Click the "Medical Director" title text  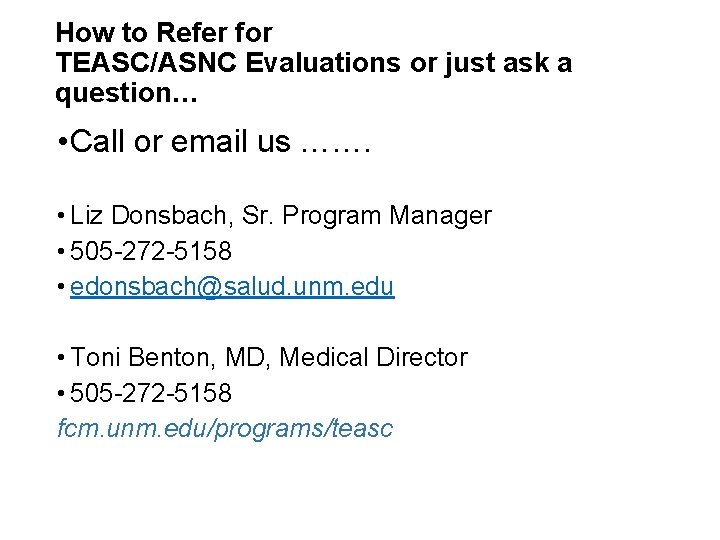click(x=373, y=357)
